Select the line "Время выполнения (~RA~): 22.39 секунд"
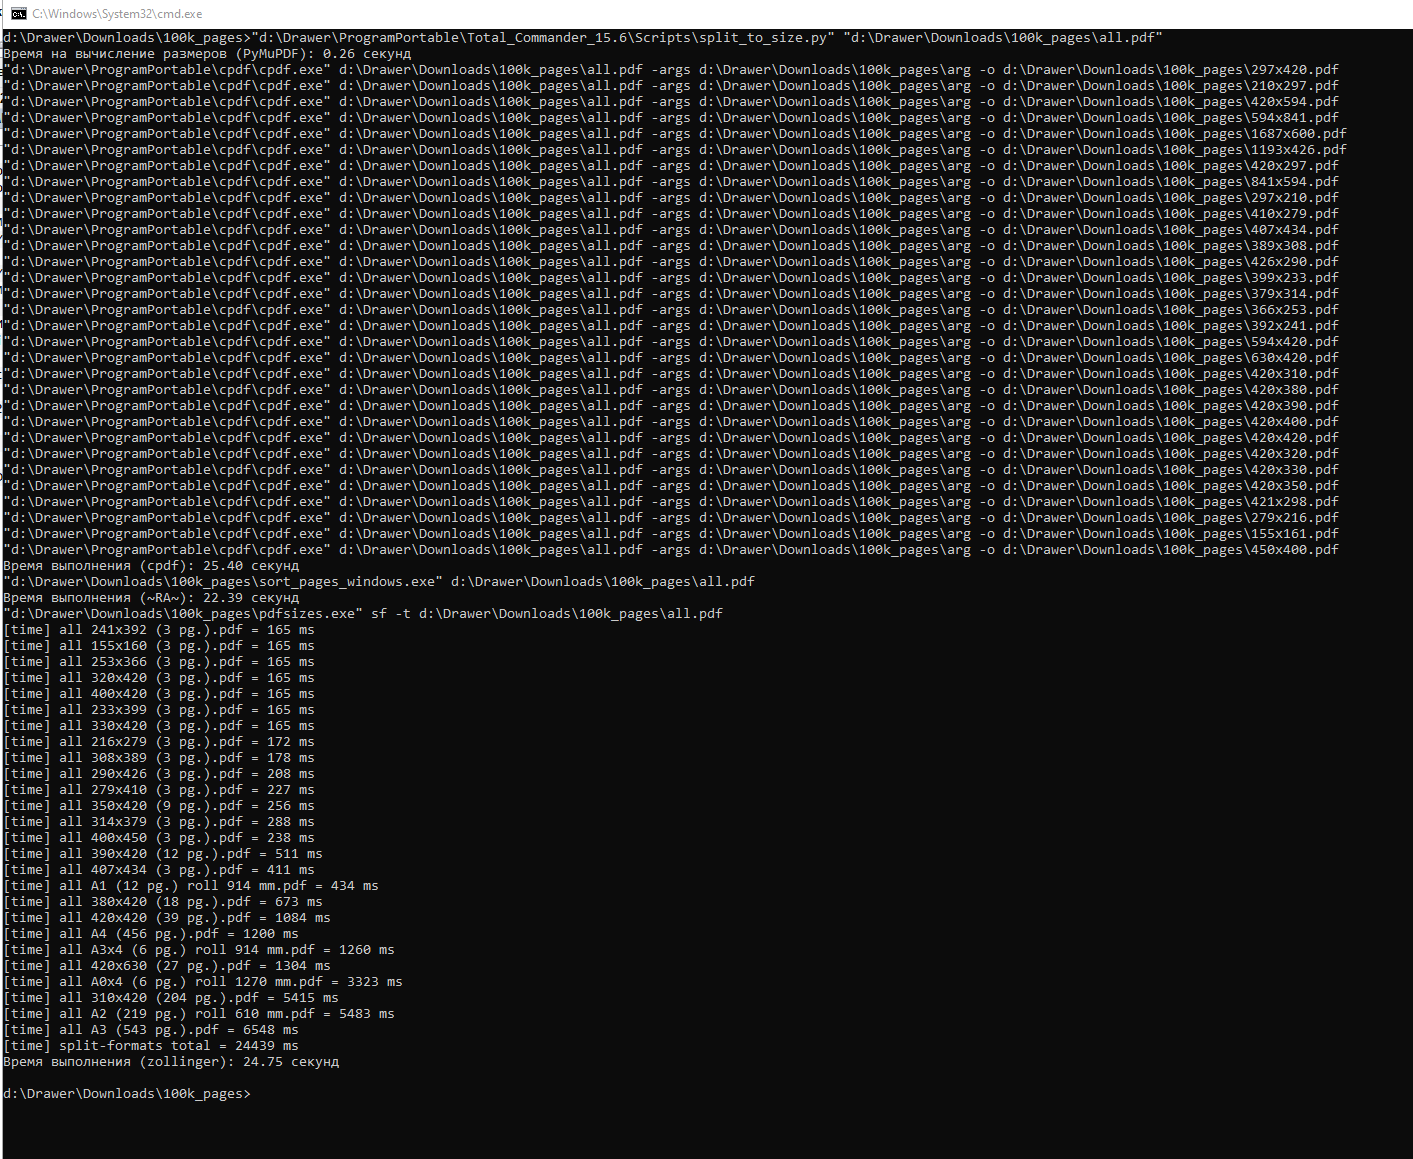 pos(151,598)
